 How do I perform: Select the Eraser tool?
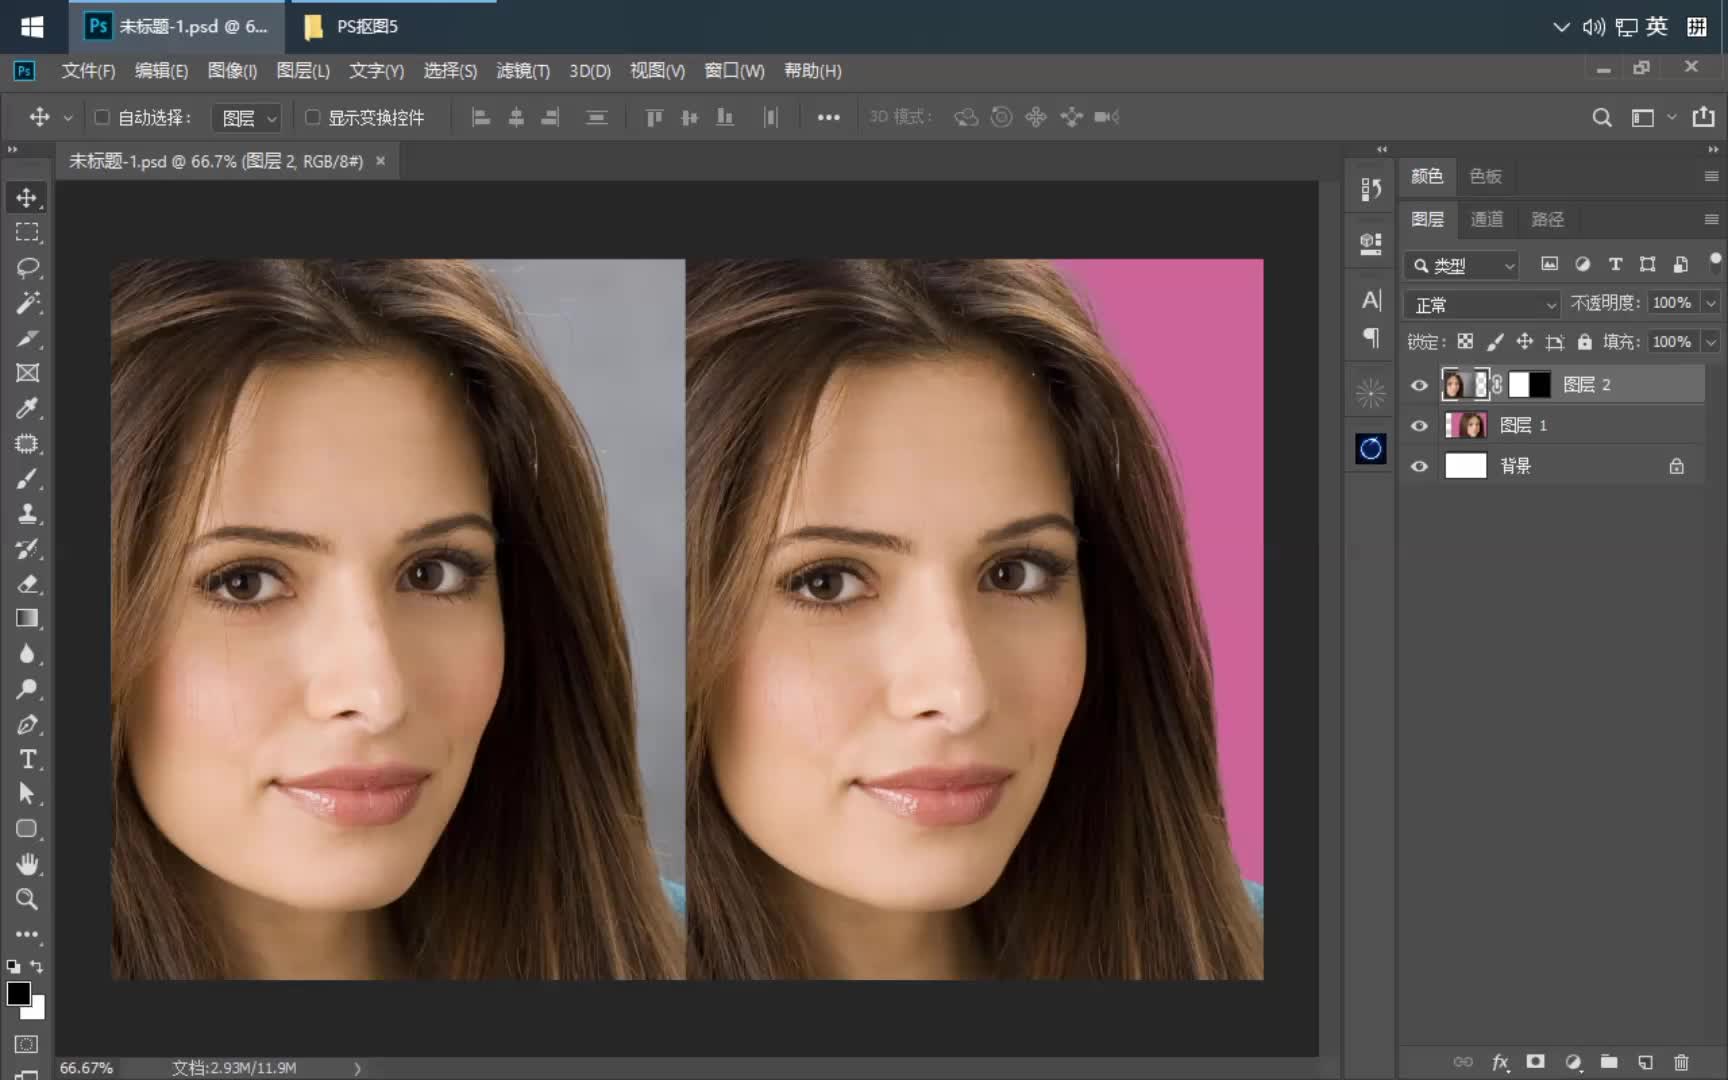[x=27, y=584]
